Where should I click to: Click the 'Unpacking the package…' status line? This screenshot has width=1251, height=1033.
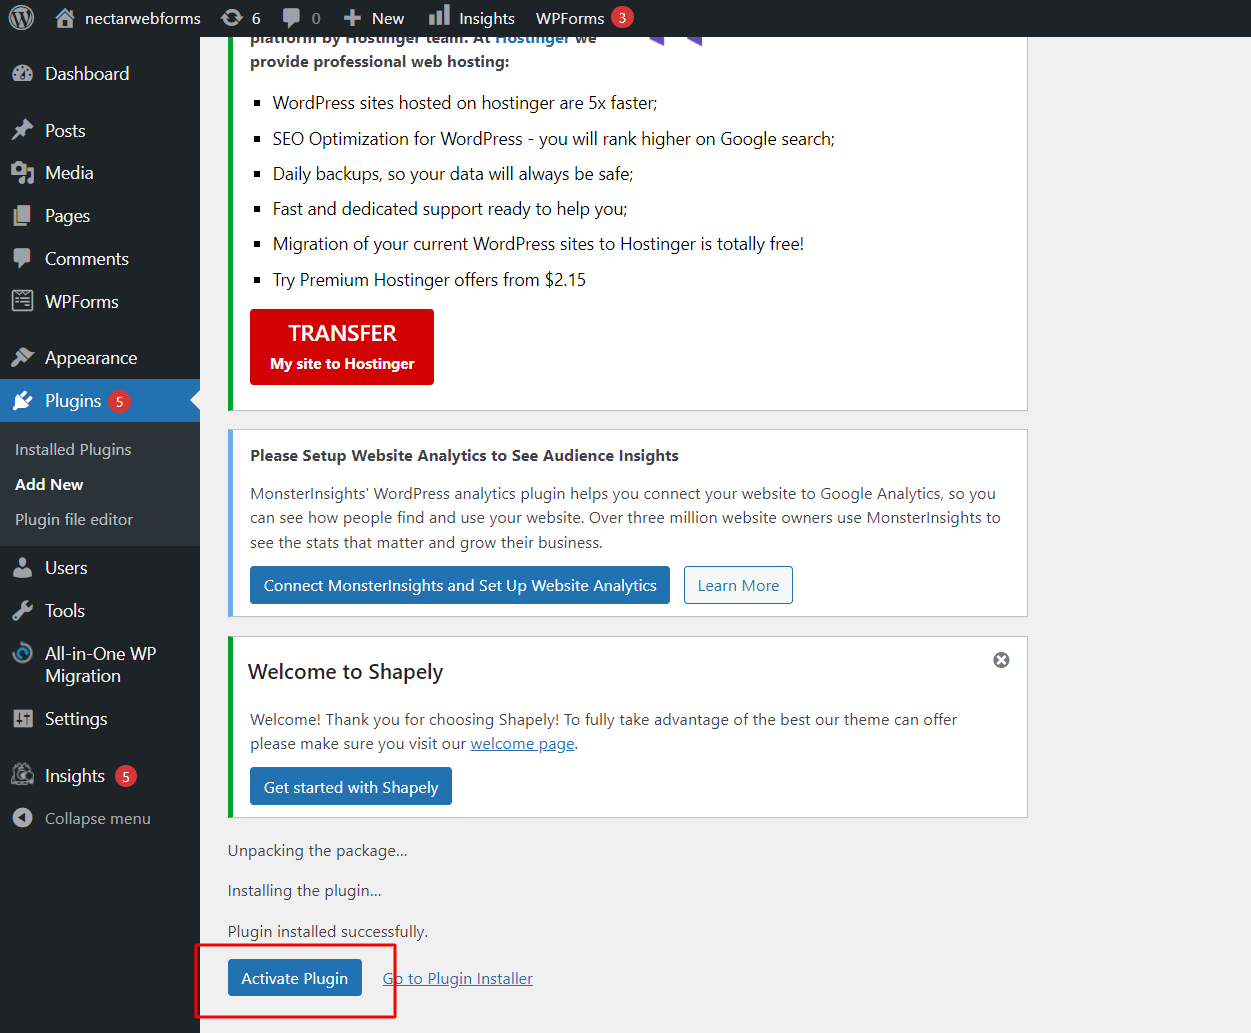(318, 851)
